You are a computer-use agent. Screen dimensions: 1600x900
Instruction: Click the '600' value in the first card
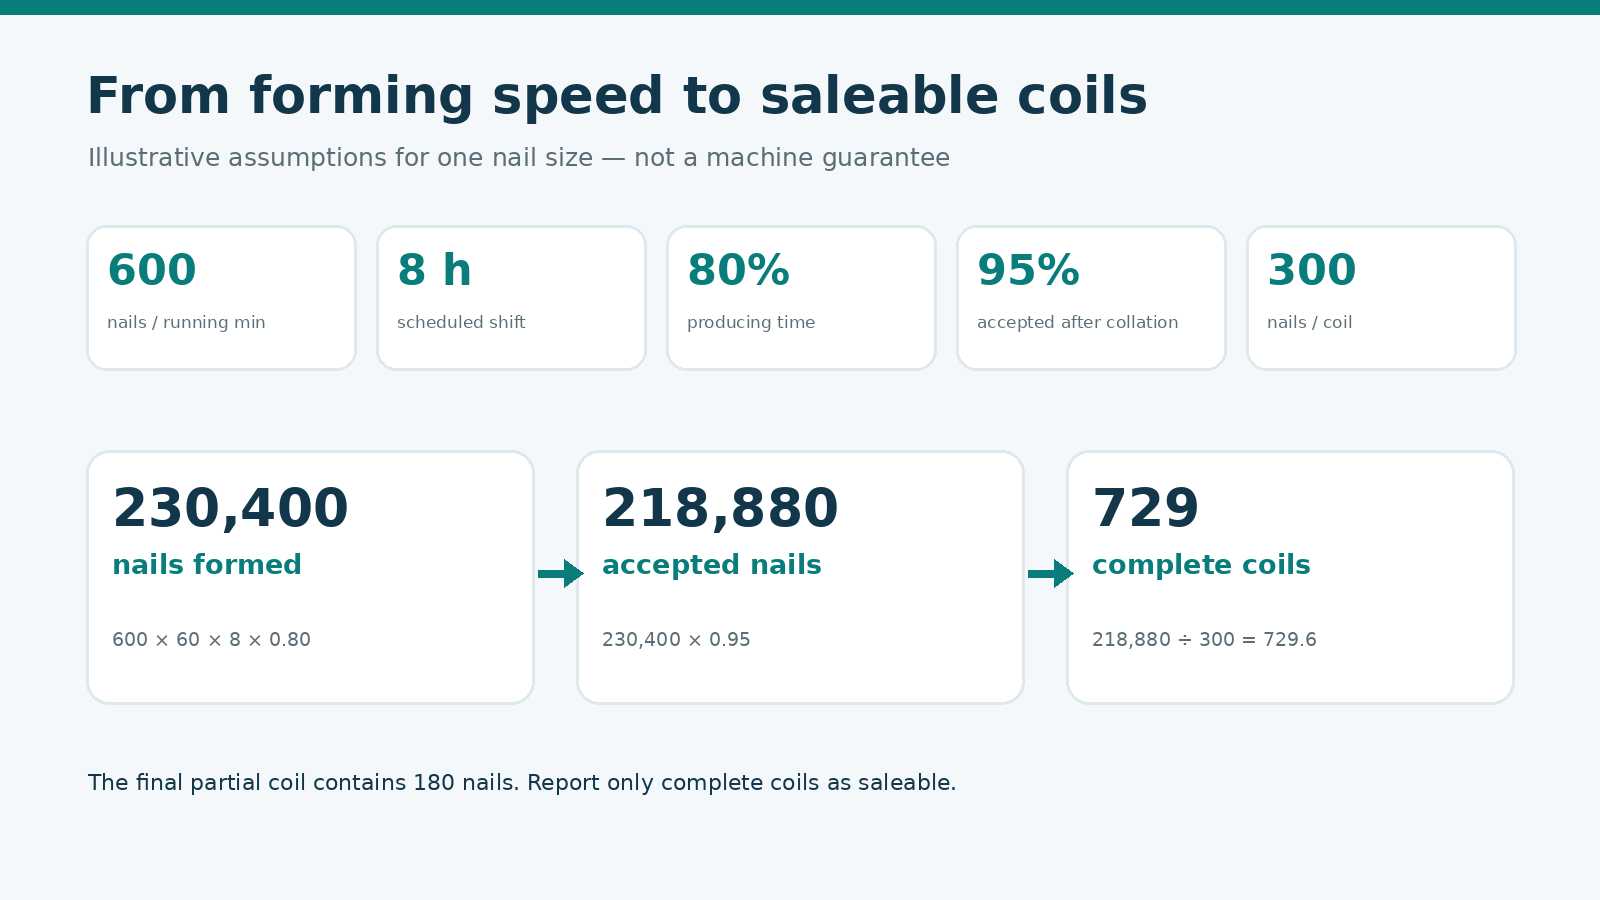click(x=152, y=271)
